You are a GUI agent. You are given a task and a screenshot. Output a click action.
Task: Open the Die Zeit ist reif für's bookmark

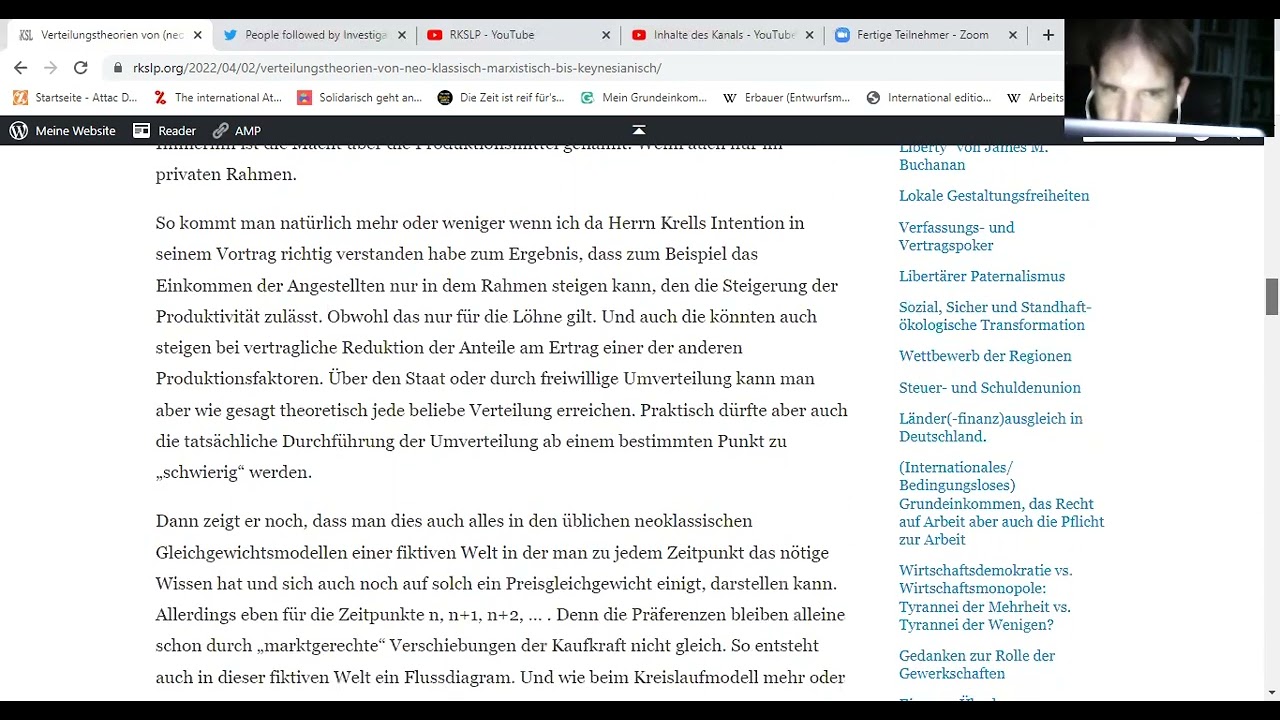(501, 98)
